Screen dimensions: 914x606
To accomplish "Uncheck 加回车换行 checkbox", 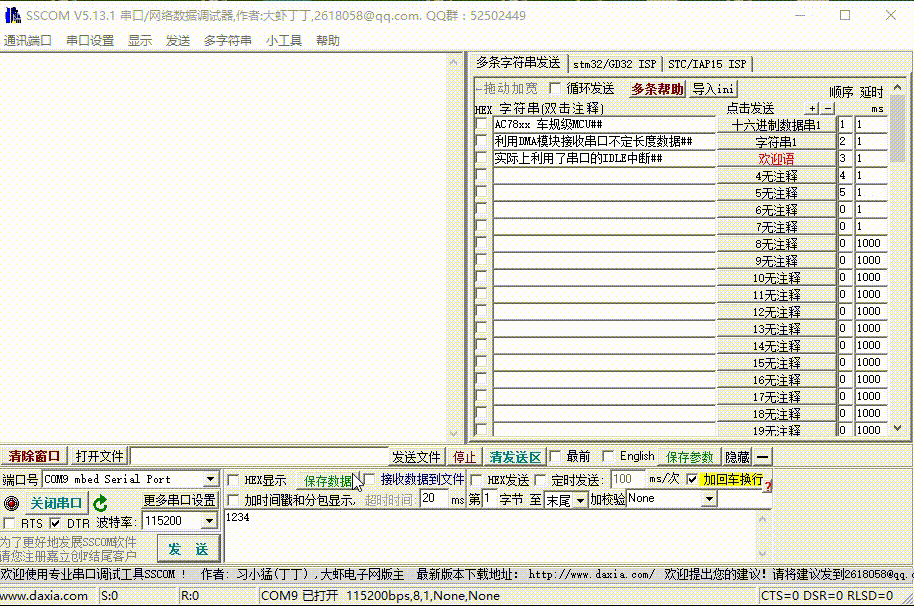I will point(692,480).
